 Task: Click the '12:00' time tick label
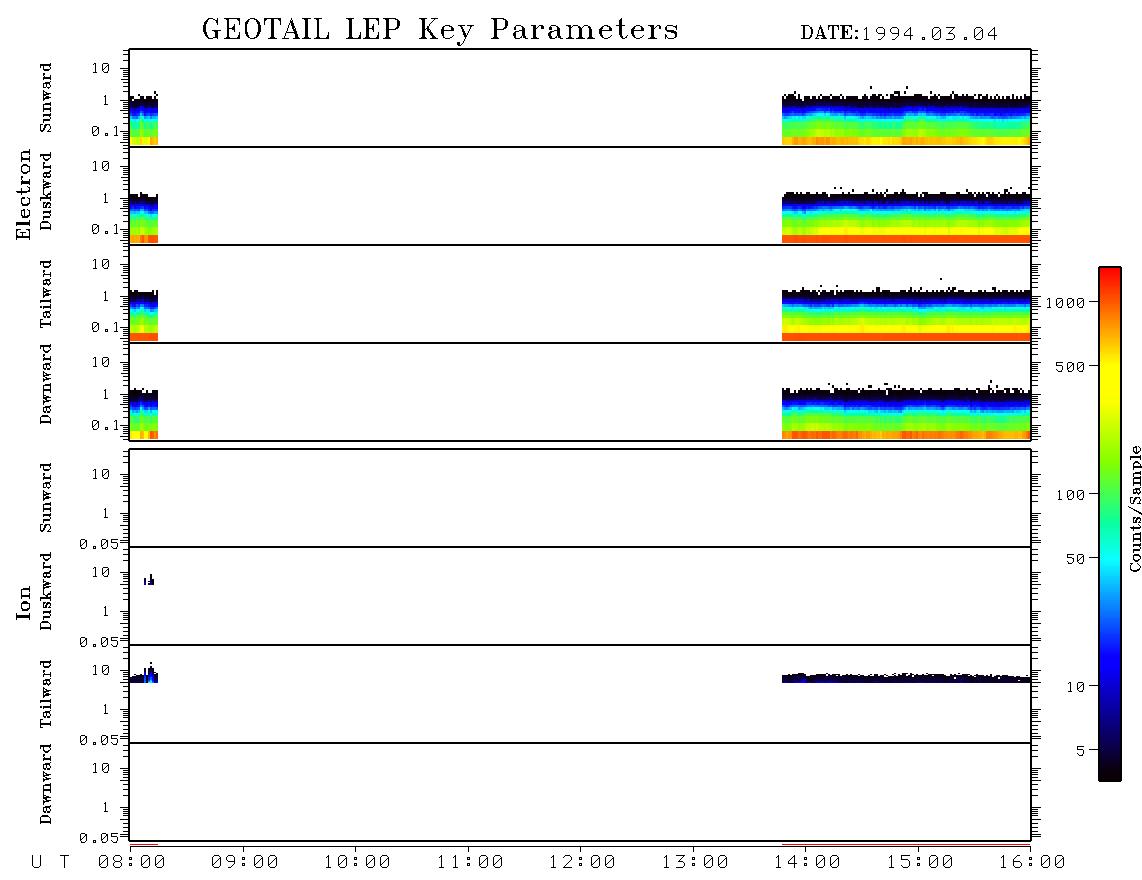(582, 862)
